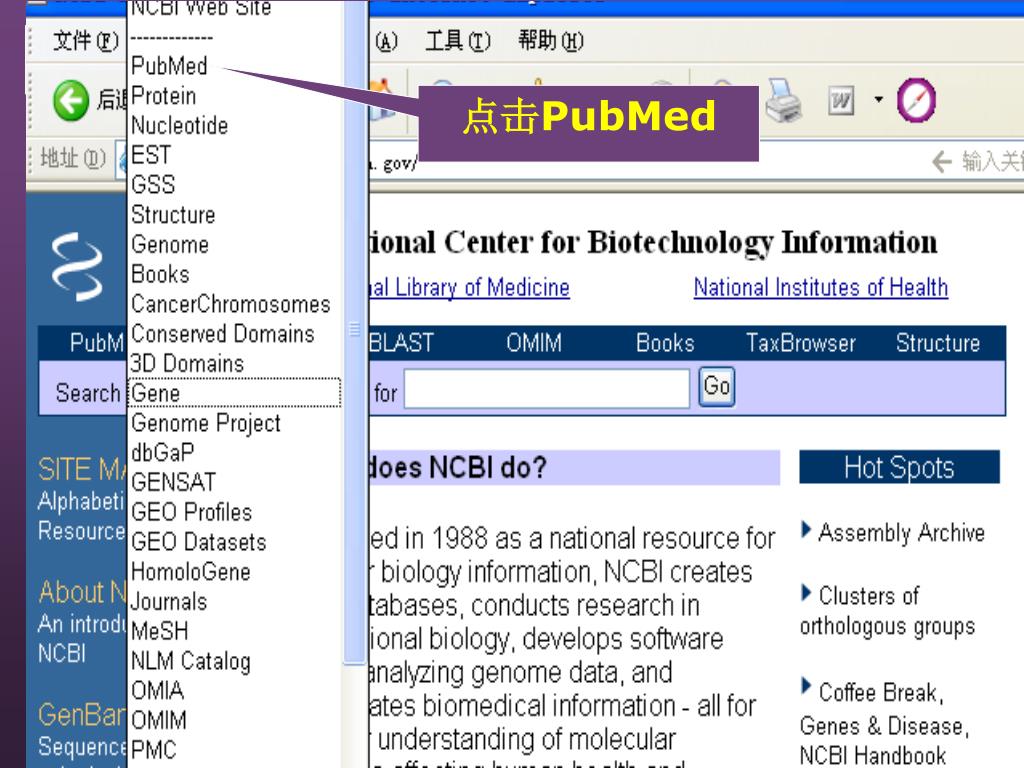Choose GSS in the dropdown list

(153, 185)
